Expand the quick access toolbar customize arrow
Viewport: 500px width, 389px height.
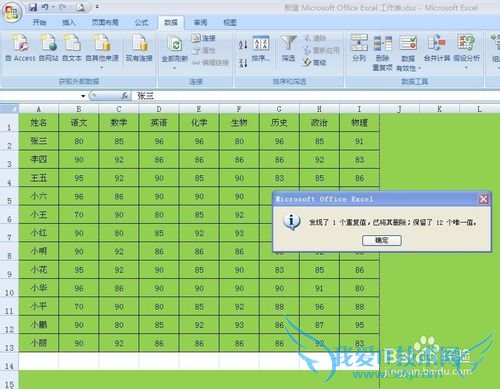pyautogui.click(x=97, y=7)
